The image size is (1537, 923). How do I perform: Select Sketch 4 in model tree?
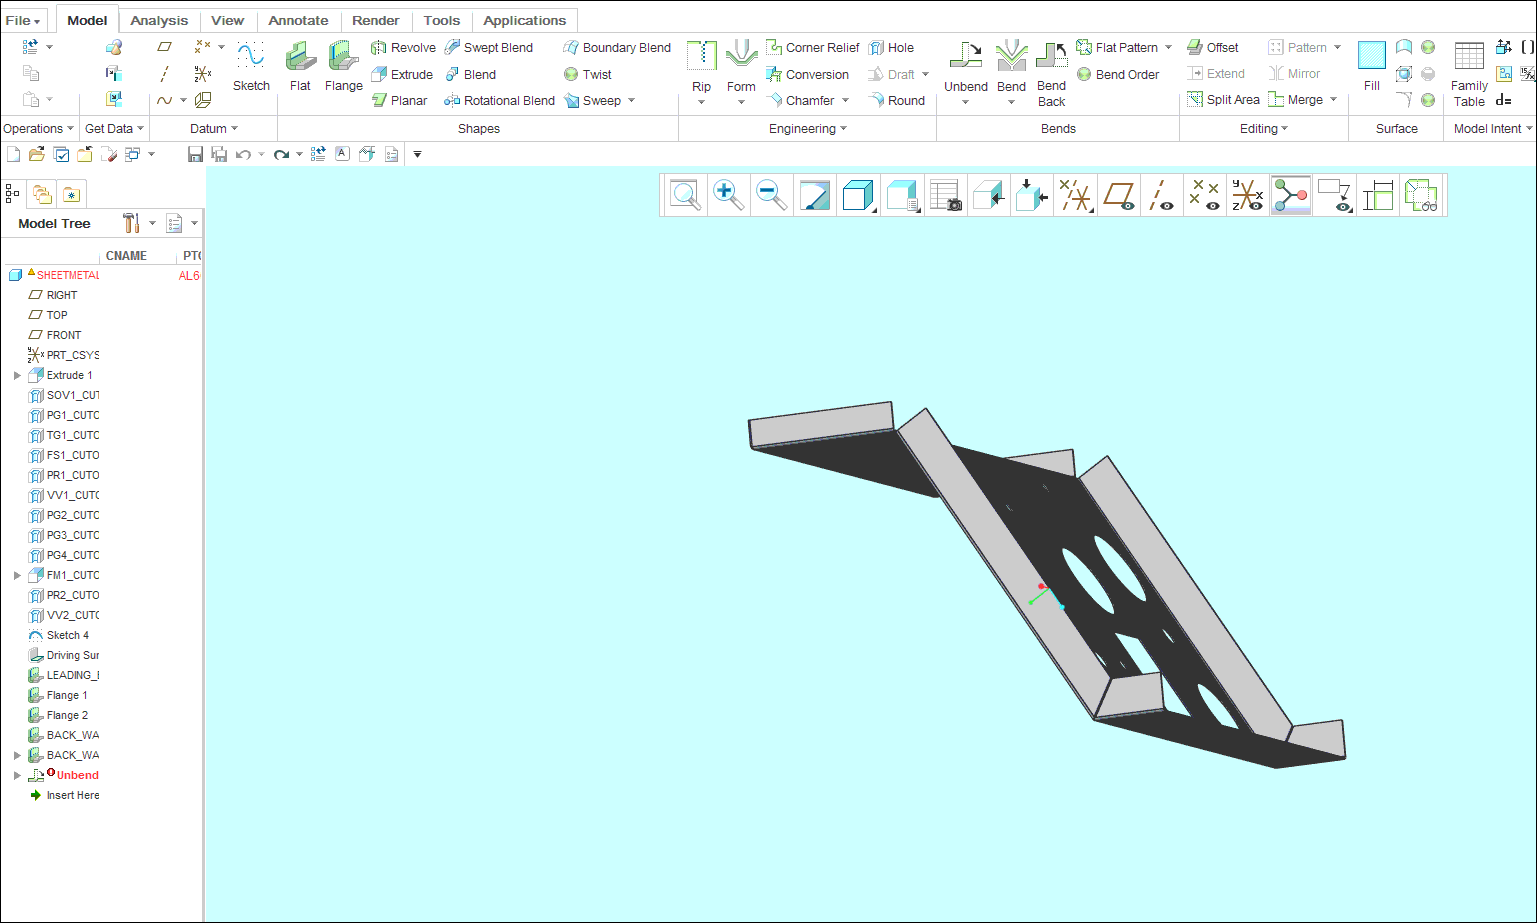pos(59,635)
